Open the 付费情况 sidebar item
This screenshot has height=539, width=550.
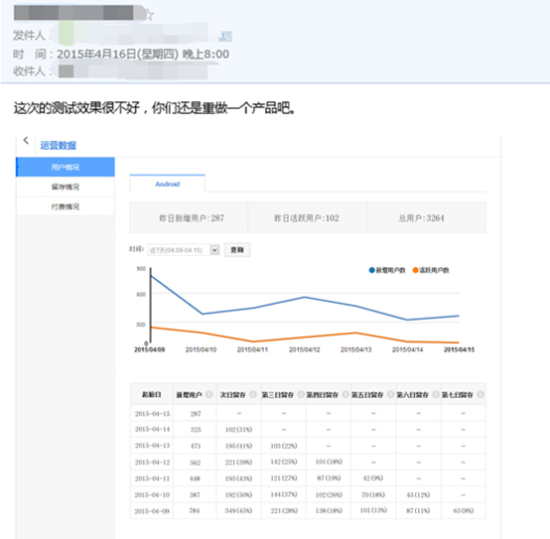65,207
